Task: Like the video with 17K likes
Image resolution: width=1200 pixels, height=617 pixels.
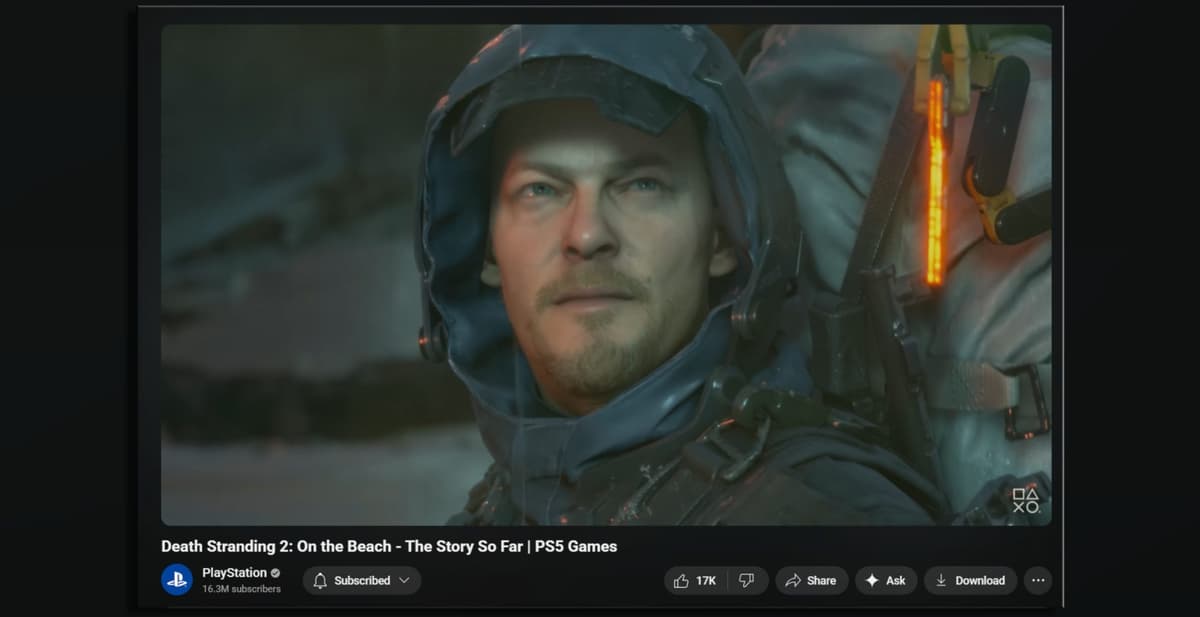Action: (695, 580)
